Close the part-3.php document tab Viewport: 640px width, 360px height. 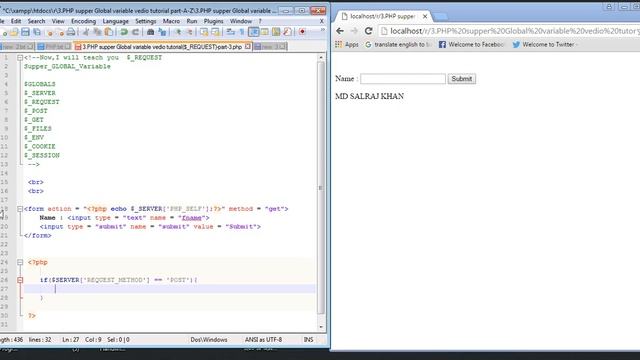248,47
